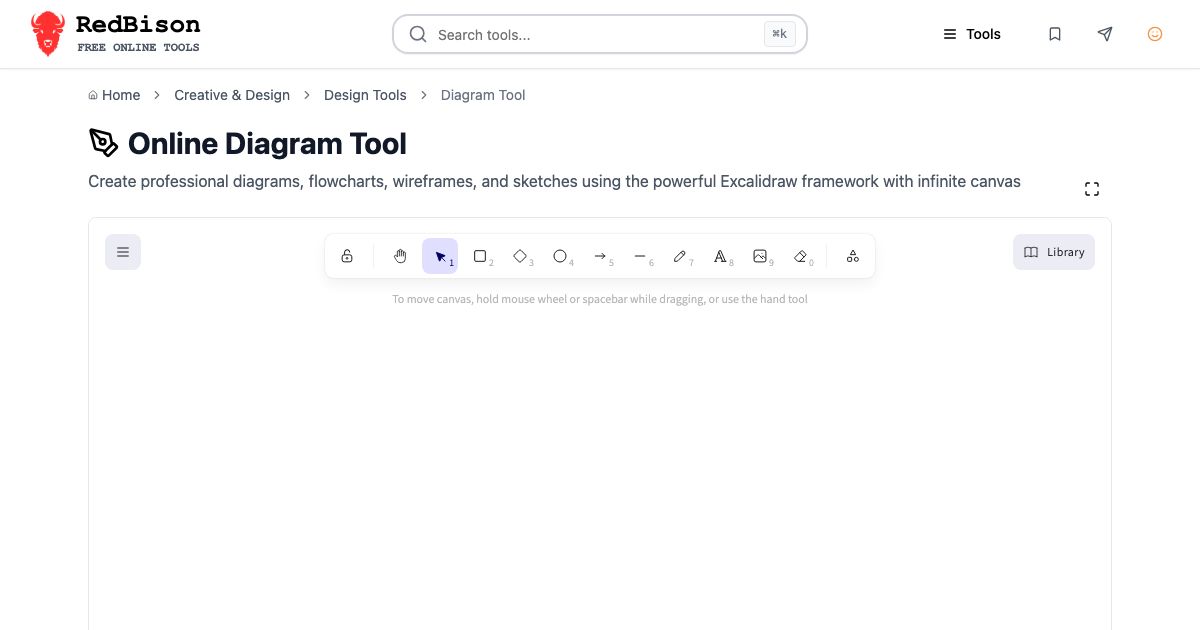Select the Line drawing tool
This screenshot has height=630, width=1200.
tap(640, 256)
